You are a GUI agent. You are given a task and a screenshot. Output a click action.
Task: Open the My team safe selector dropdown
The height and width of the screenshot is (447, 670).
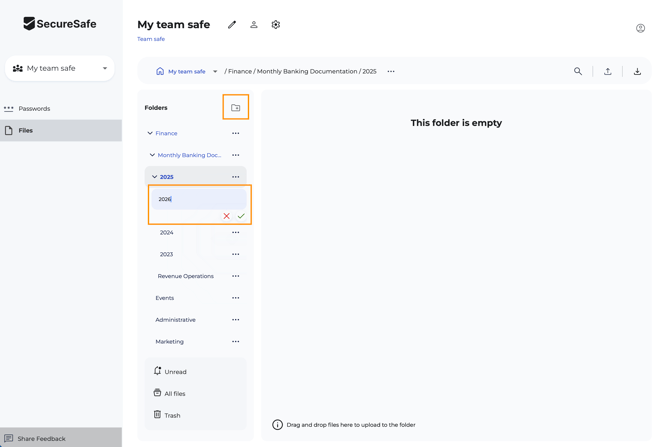pyautogui.click(x=60, y=69)
